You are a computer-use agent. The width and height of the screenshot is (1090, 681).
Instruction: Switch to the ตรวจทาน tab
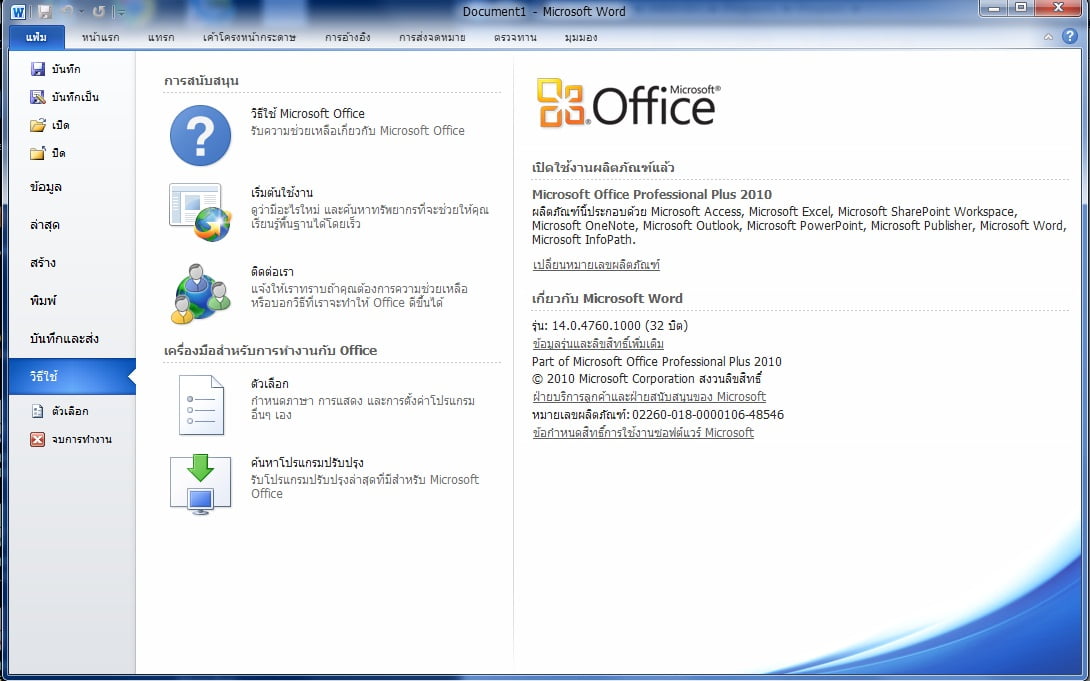(x=515, y=38)
